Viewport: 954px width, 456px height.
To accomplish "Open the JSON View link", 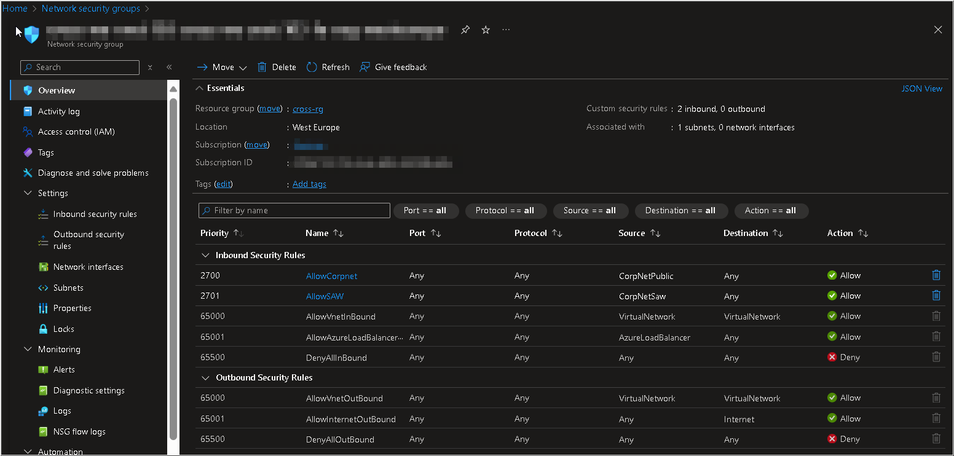I will point(921,88).
